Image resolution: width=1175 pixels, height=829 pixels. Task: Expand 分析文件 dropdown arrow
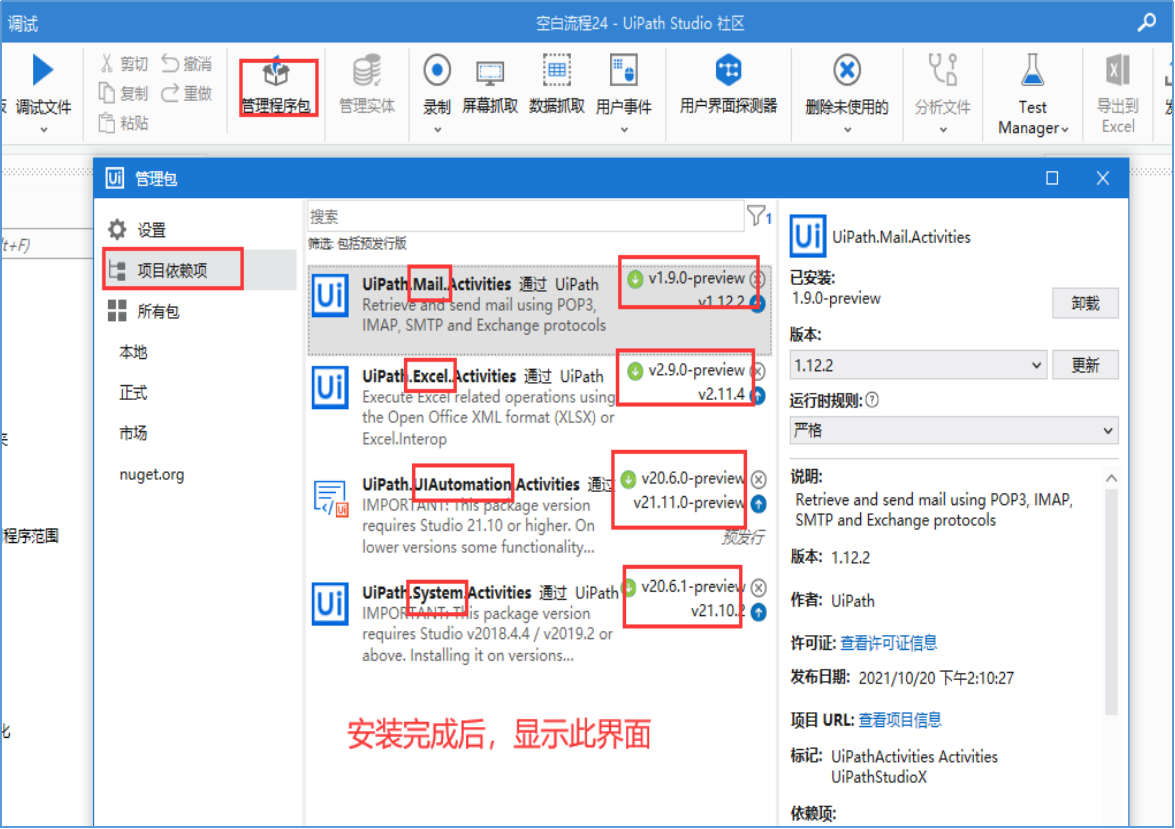pyautogui.click(x=943, y=130)
